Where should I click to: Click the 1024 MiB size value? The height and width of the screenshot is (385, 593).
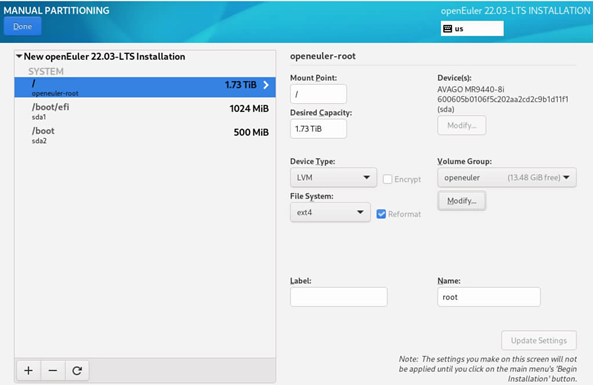tap(249, 109)
